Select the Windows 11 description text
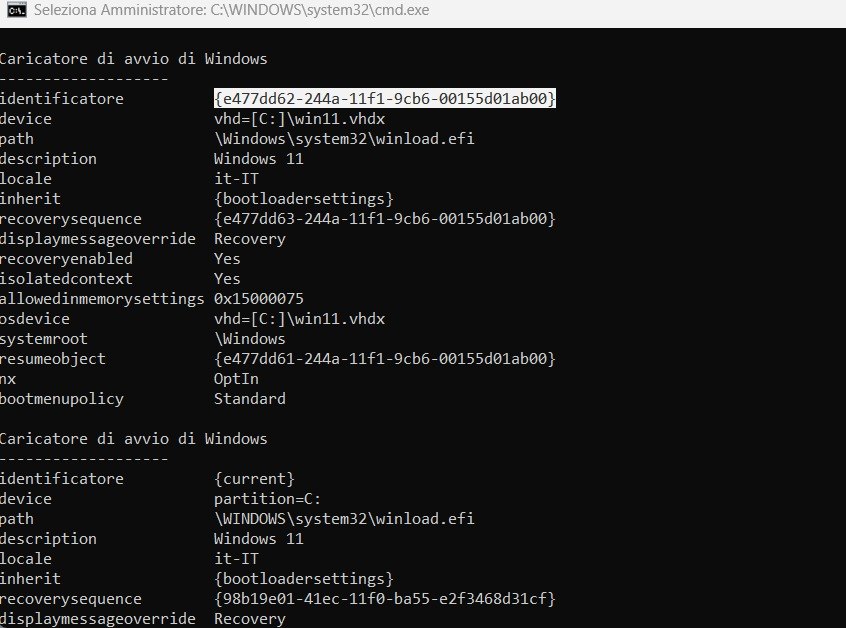 pyautogui.click(x=258, y=158)
